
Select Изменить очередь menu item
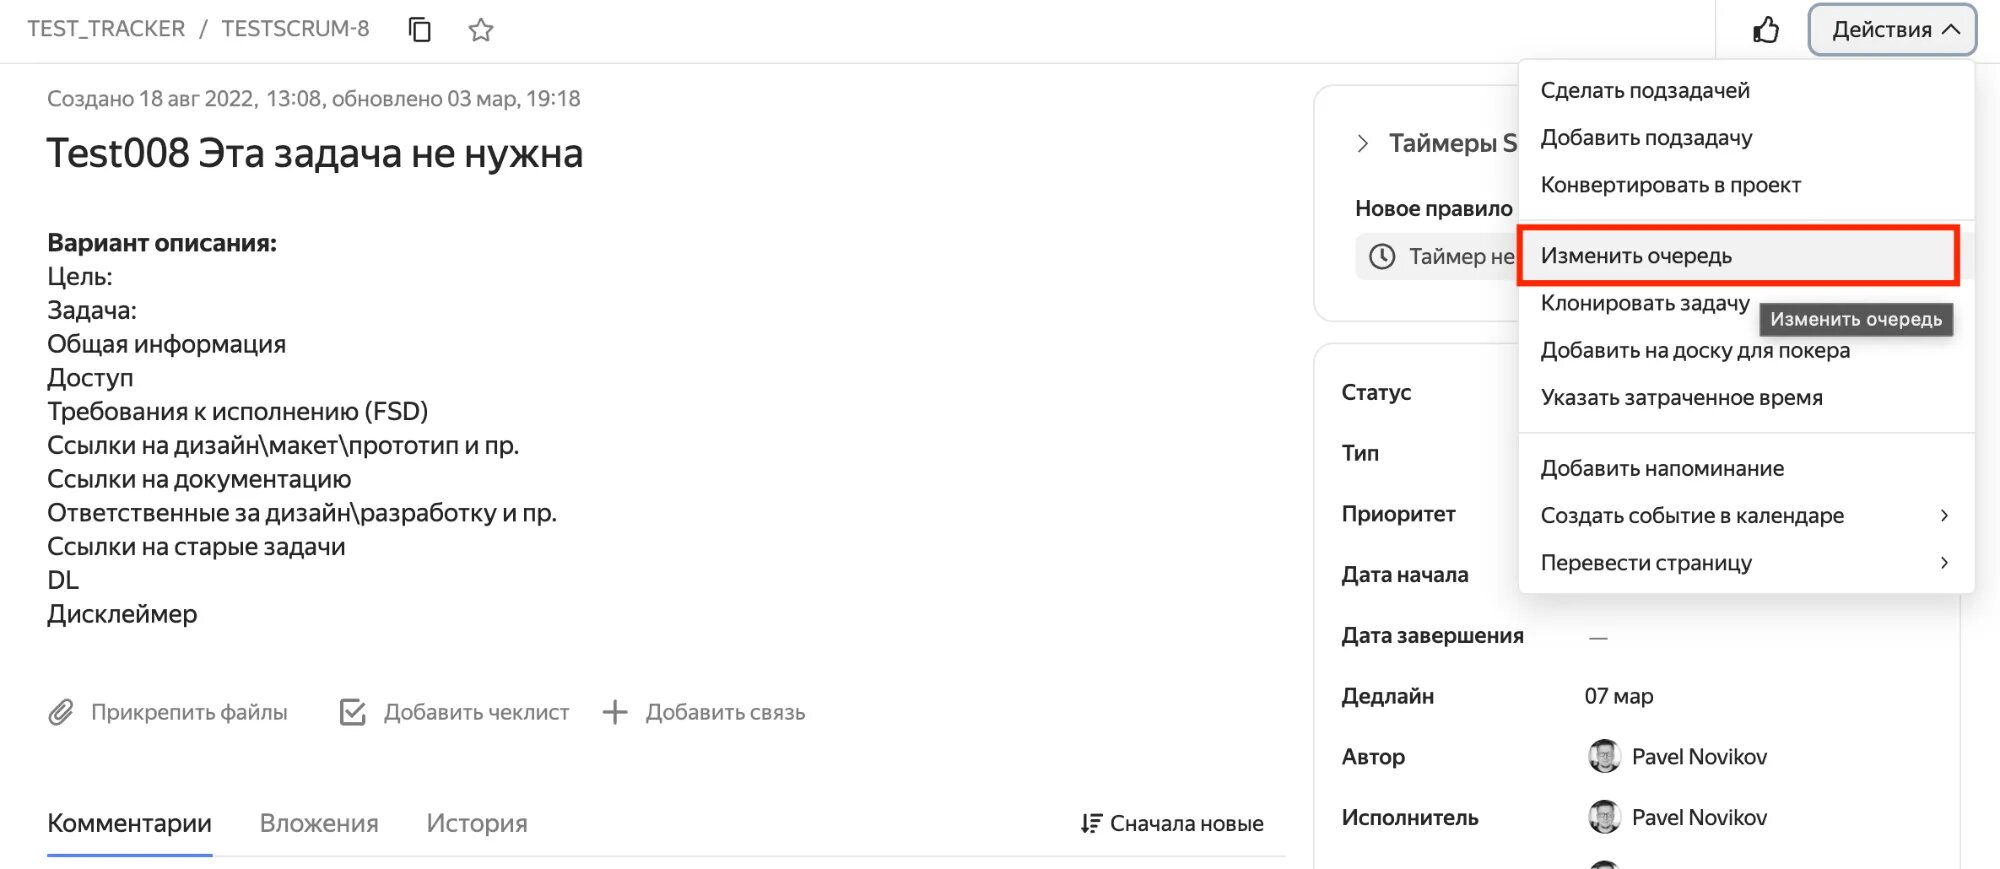[1636, 256]
